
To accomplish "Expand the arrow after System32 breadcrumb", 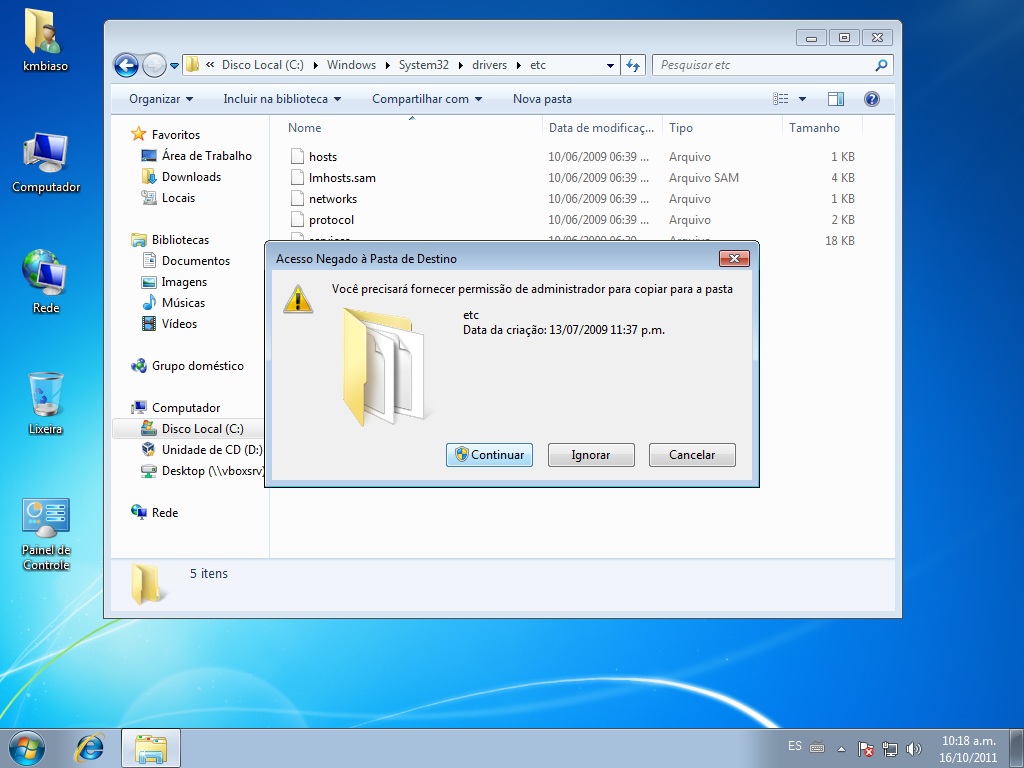I will (x=460, y=65).
